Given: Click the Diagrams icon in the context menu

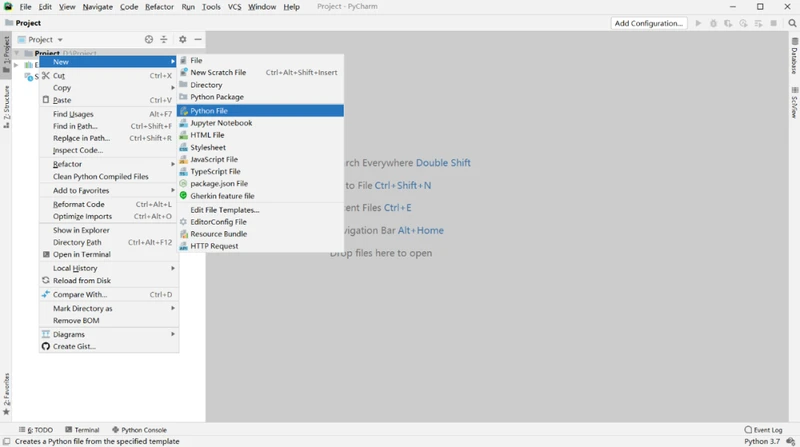Looking at the screenshot, I should pyautogui.click(x=46, y=334).
